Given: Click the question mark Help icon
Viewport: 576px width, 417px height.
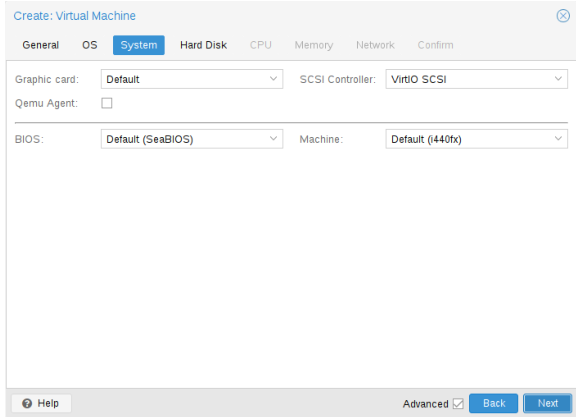Looking at the screenshot, I should coord(27,403).
